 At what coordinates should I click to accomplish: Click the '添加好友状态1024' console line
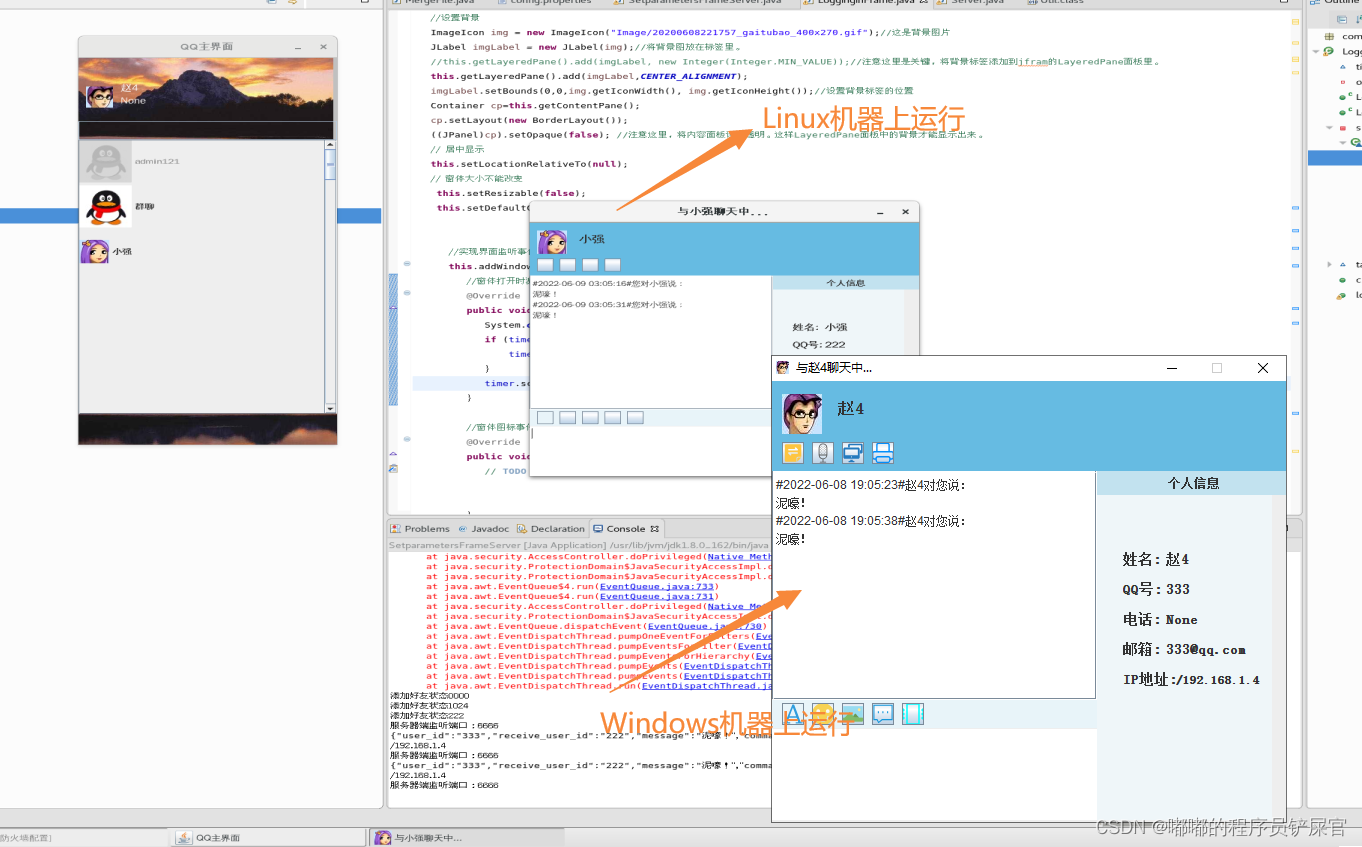pos(428,705)
